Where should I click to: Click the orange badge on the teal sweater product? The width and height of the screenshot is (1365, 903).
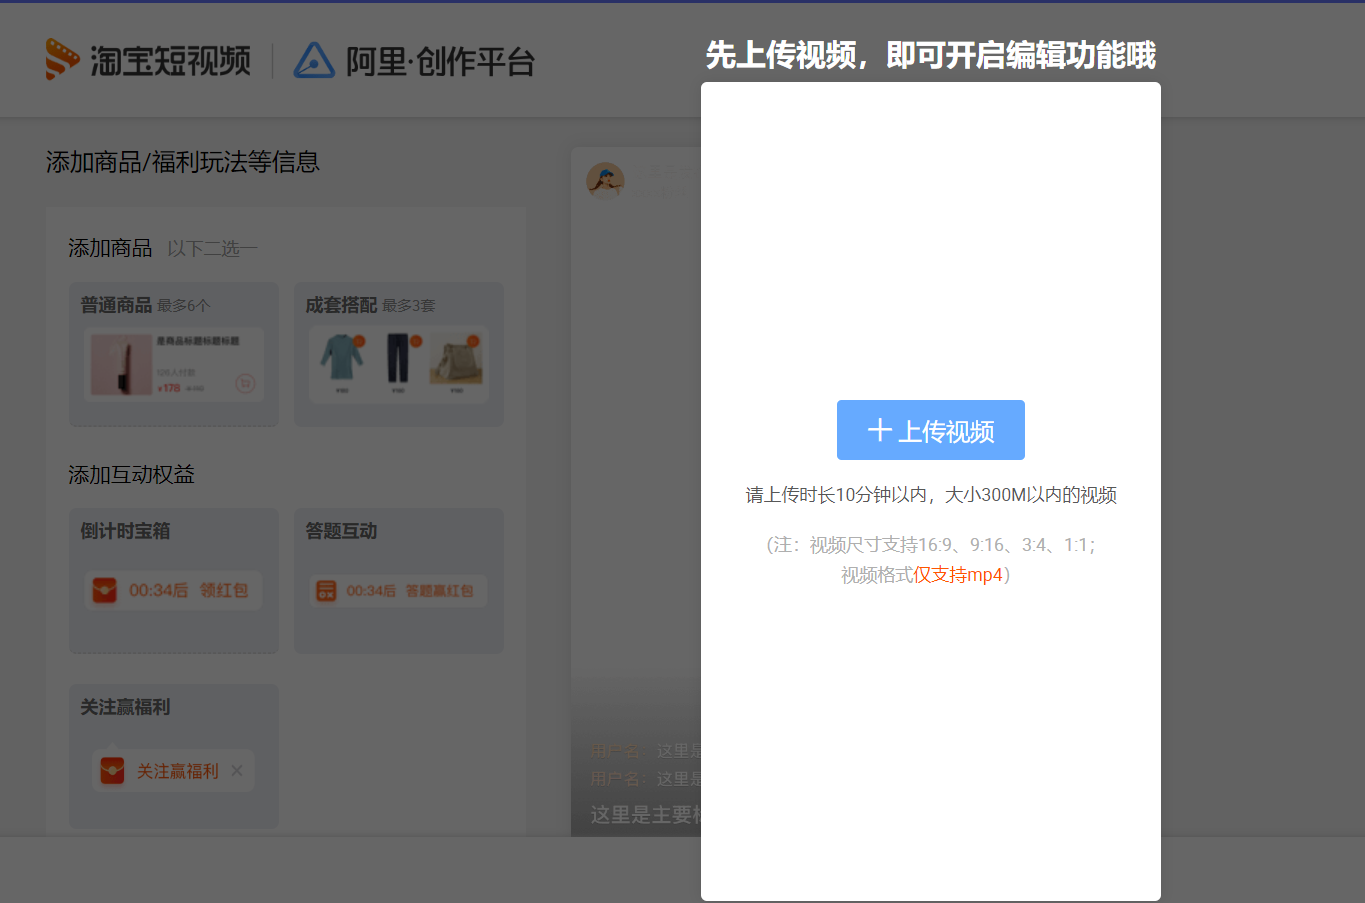click(x=359, y=341)
